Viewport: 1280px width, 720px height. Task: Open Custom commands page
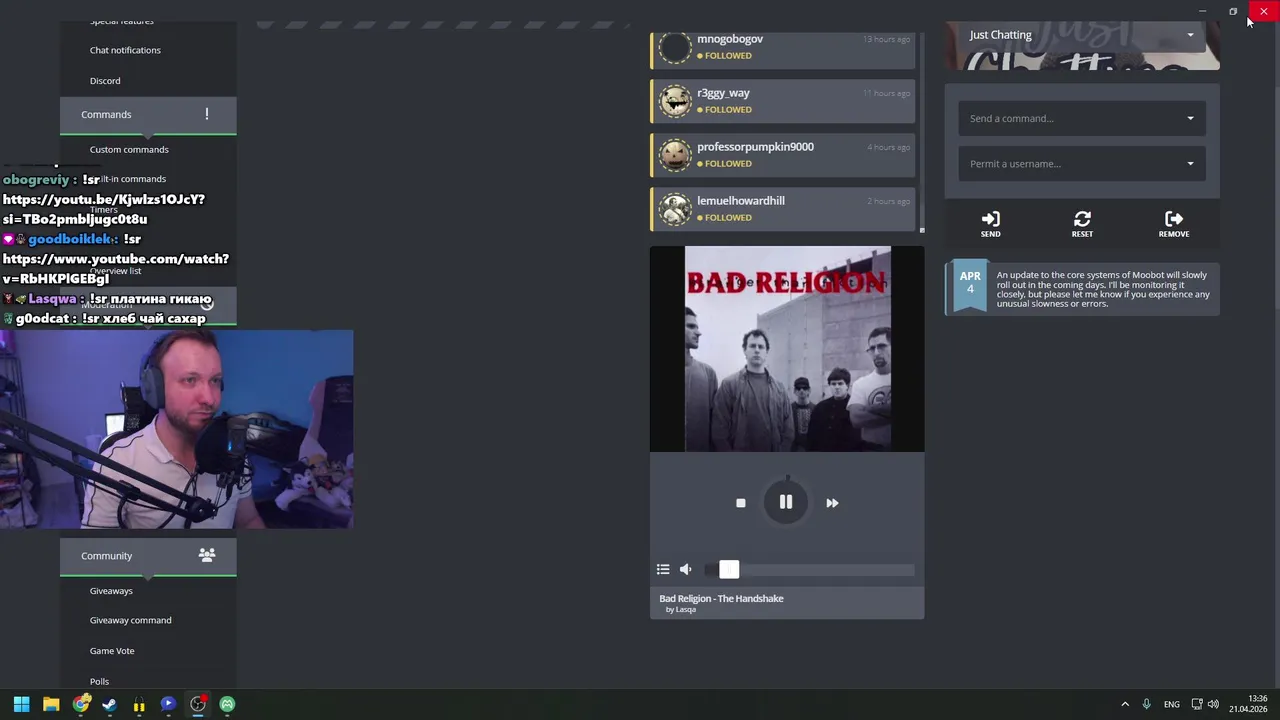point(129,149)
